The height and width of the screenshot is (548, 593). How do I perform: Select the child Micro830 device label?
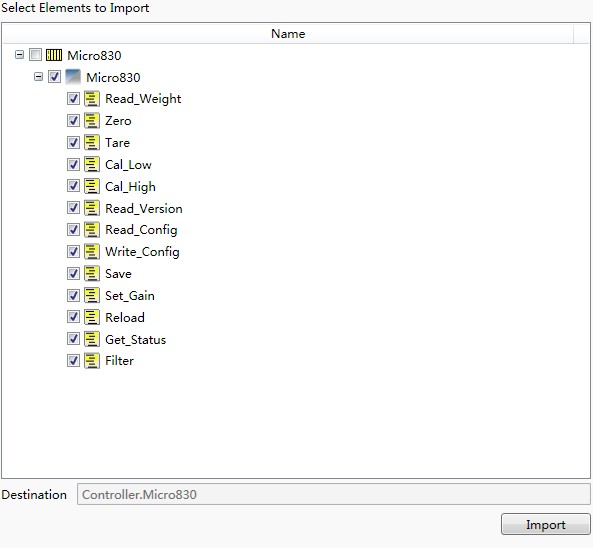(113, 78)
